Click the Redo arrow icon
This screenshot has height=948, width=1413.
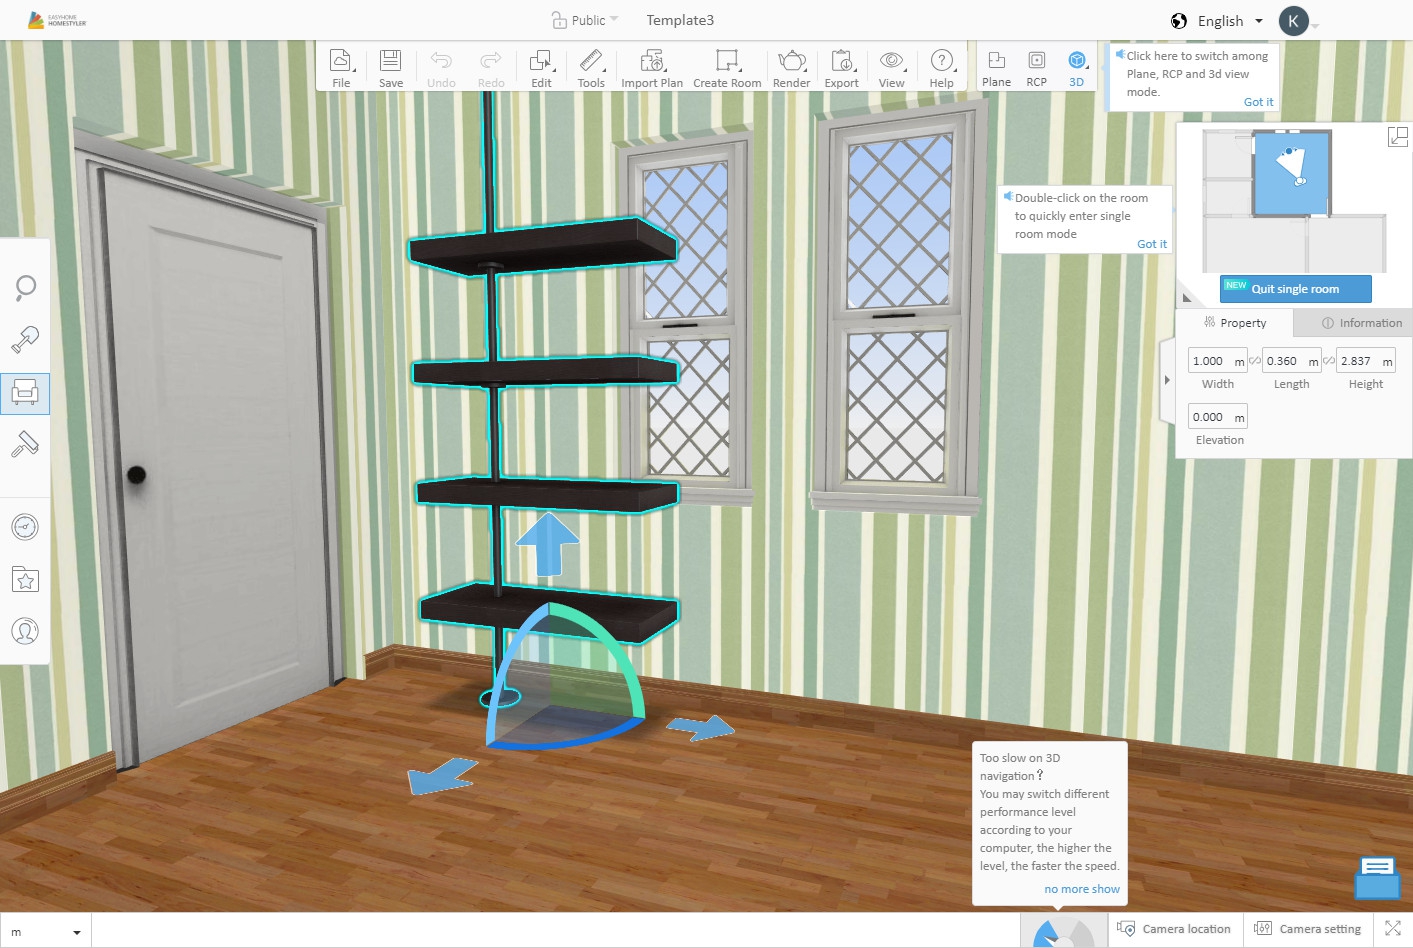click(491, 60)
